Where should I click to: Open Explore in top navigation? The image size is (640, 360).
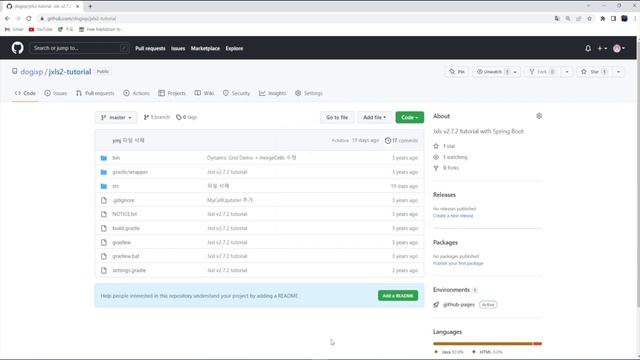(234, 48)
